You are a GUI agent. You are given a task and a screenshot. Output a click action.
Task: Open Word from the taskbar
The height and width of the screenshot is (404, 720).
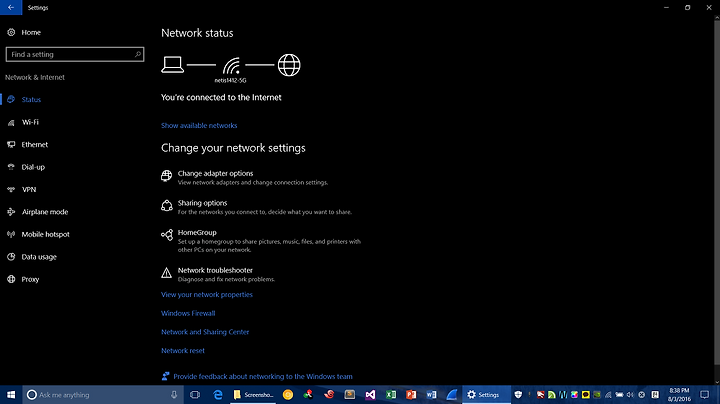click(431, 395)
